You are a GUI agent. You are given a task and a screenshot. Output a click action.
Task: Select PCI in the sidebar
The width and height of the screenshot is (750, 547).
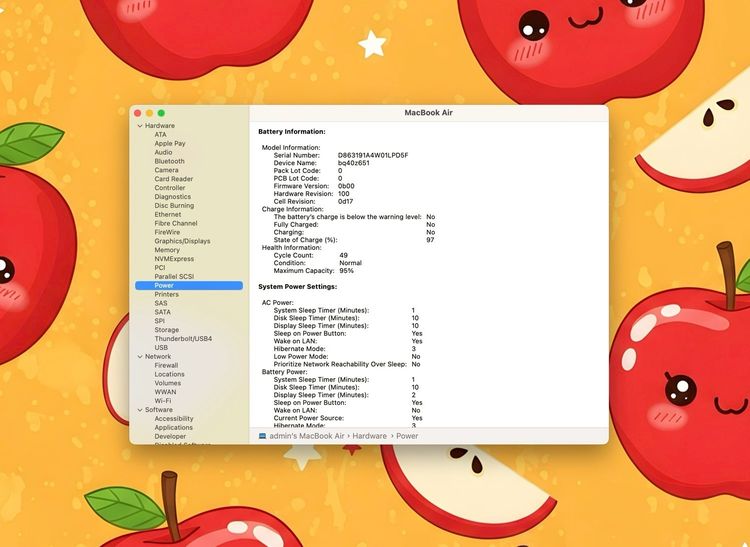pos(160,268)
